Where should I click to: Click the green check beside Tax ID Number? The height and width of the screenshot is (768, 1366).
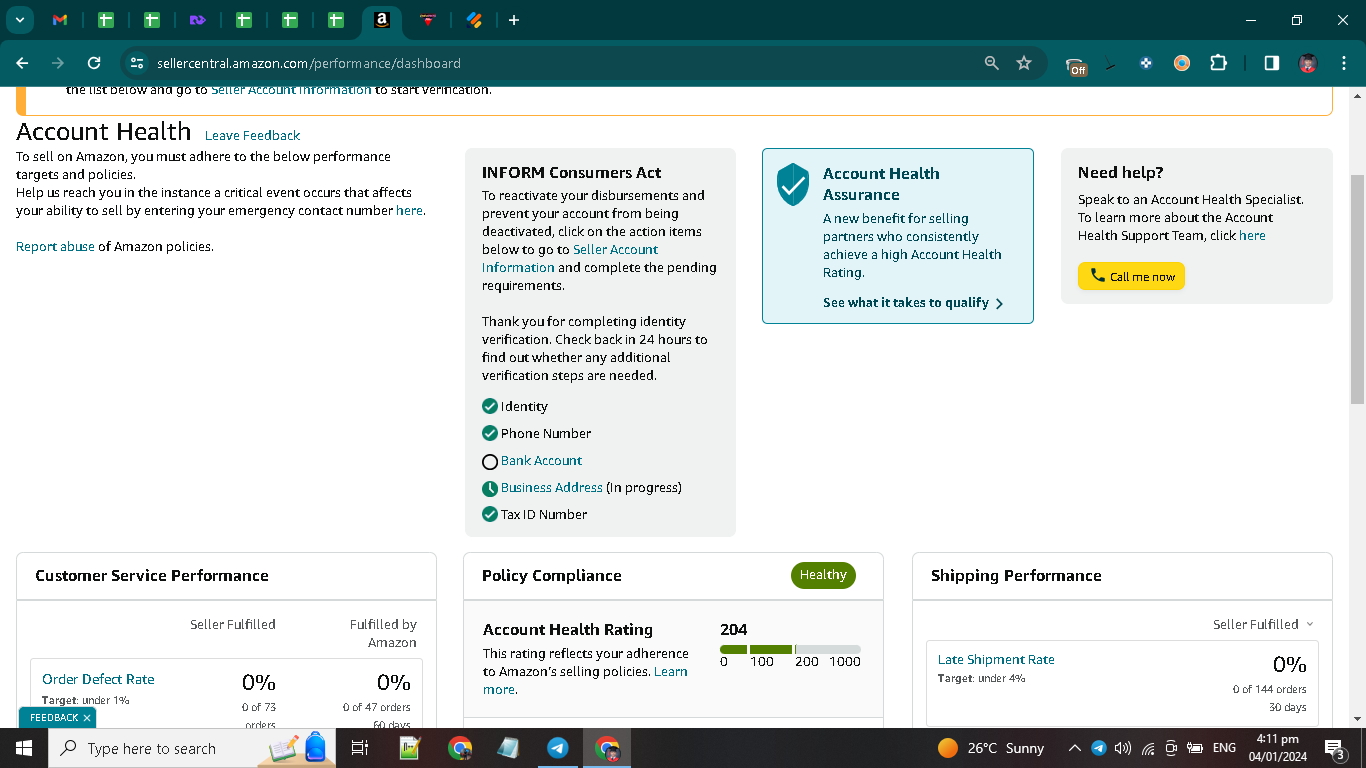click(490, 514)
